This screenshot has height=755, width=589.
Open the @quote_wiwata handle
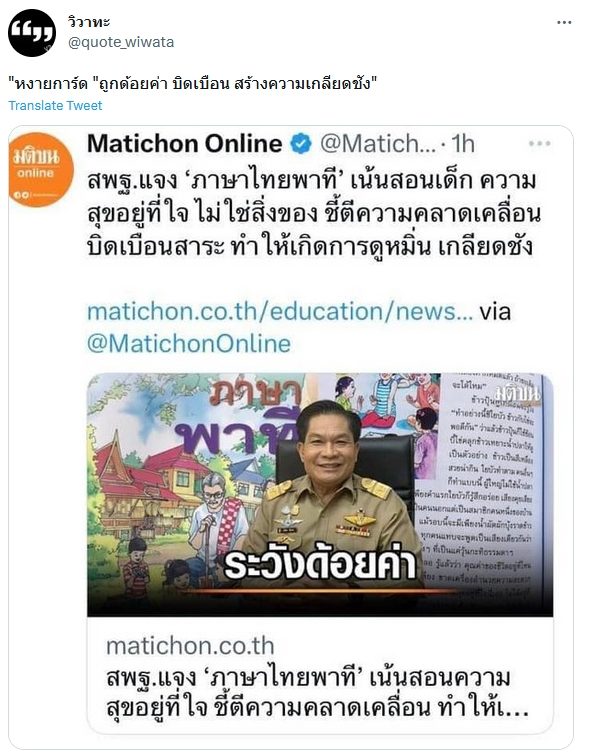point(121,42)
